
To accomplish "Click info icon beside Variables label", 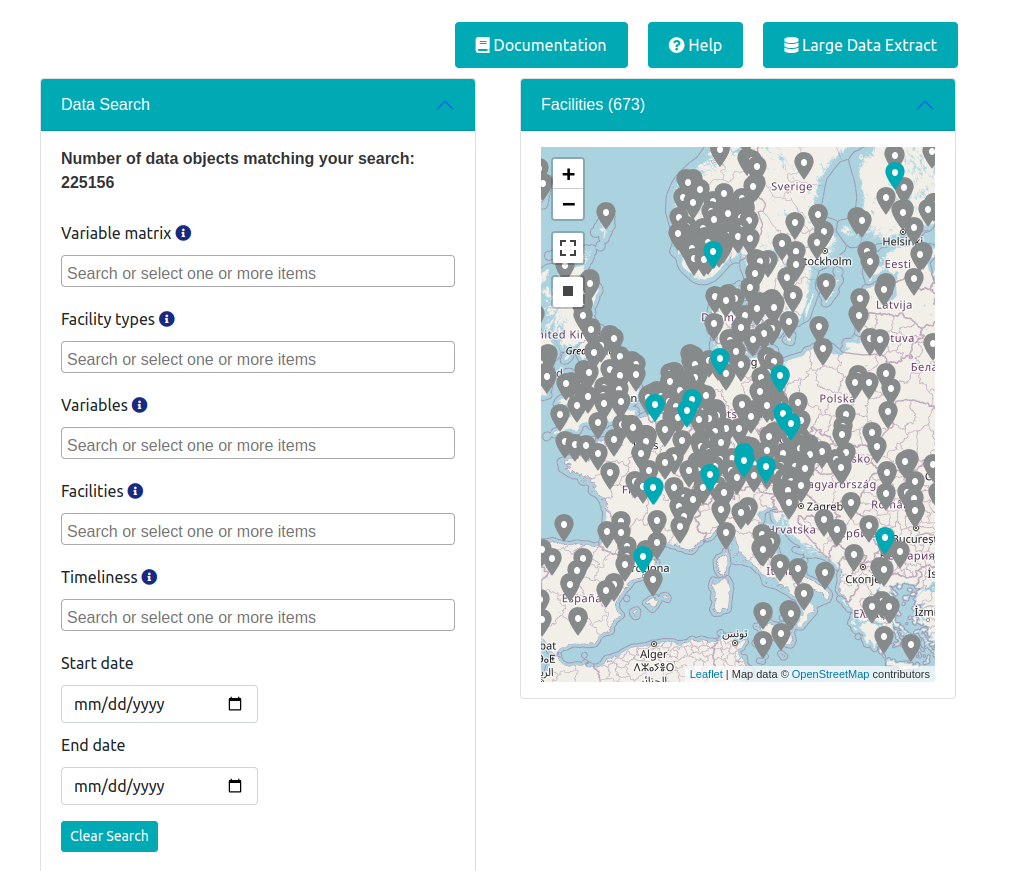I will [140, 405].
